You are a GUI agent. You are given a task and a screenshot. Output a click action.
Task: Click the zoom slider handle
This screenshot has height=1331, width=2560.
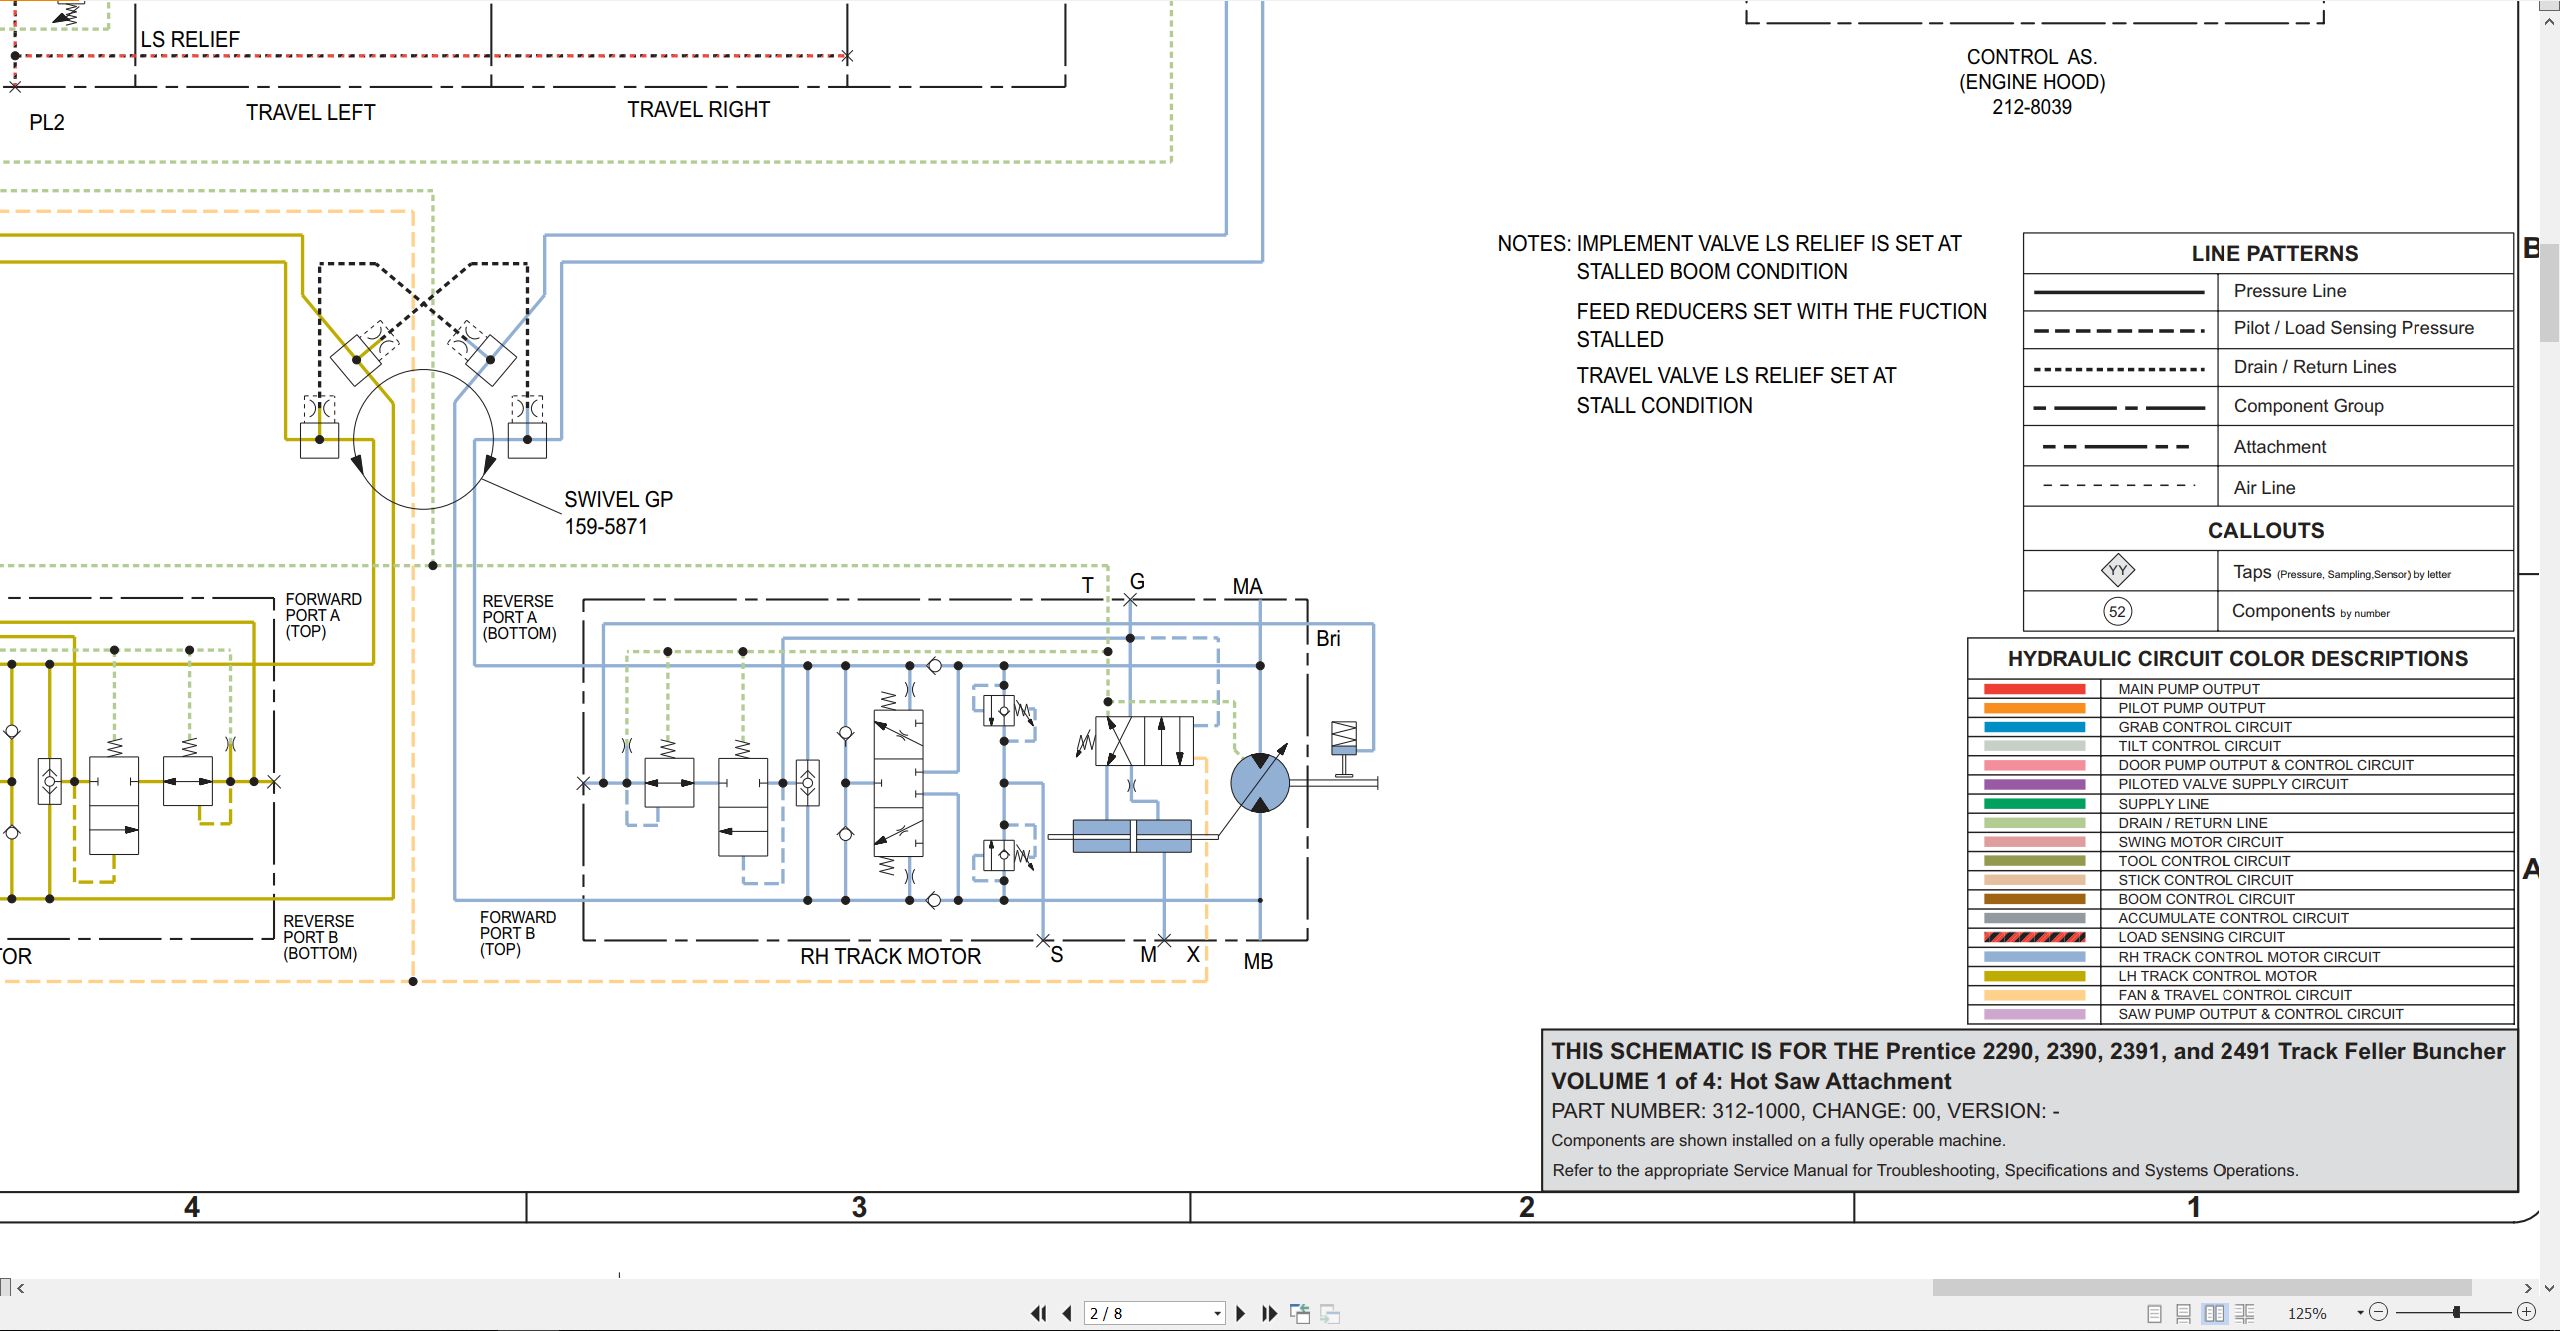(2456, 1312)
